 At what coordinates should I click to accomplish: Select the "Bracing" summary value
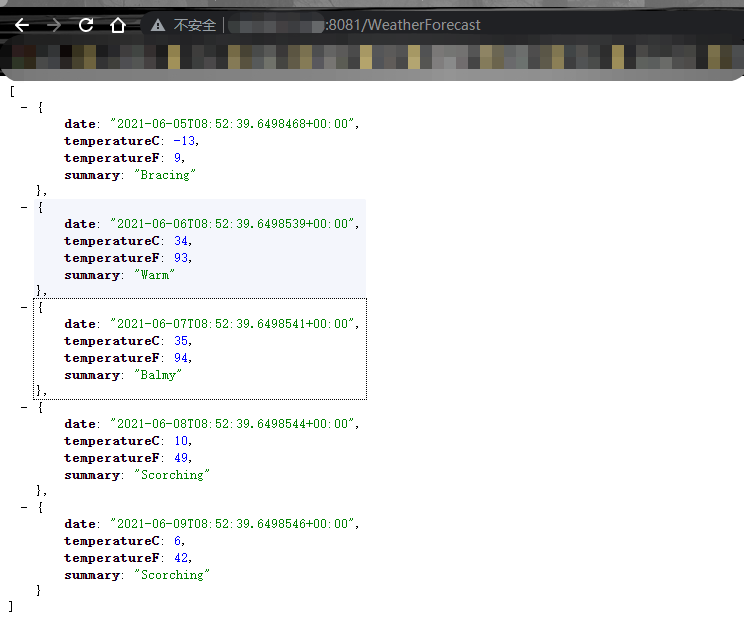pyautogui.click(x=165, y=175)
